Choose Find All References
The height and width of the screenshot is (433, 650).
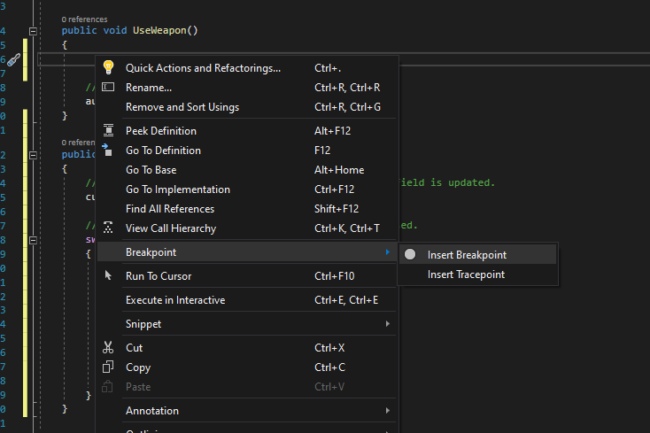click(x=247, y=209)
